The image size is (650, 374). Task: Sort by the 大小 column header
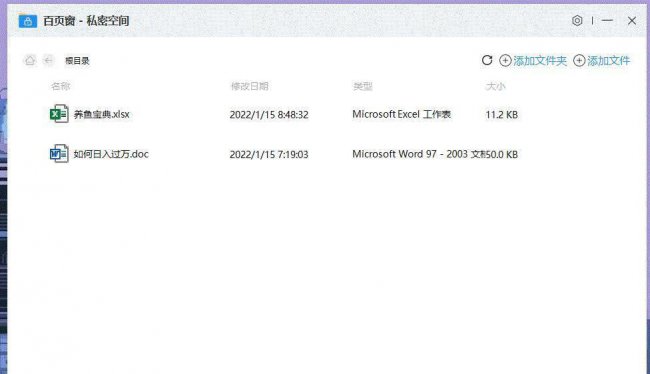coord(495,86)
